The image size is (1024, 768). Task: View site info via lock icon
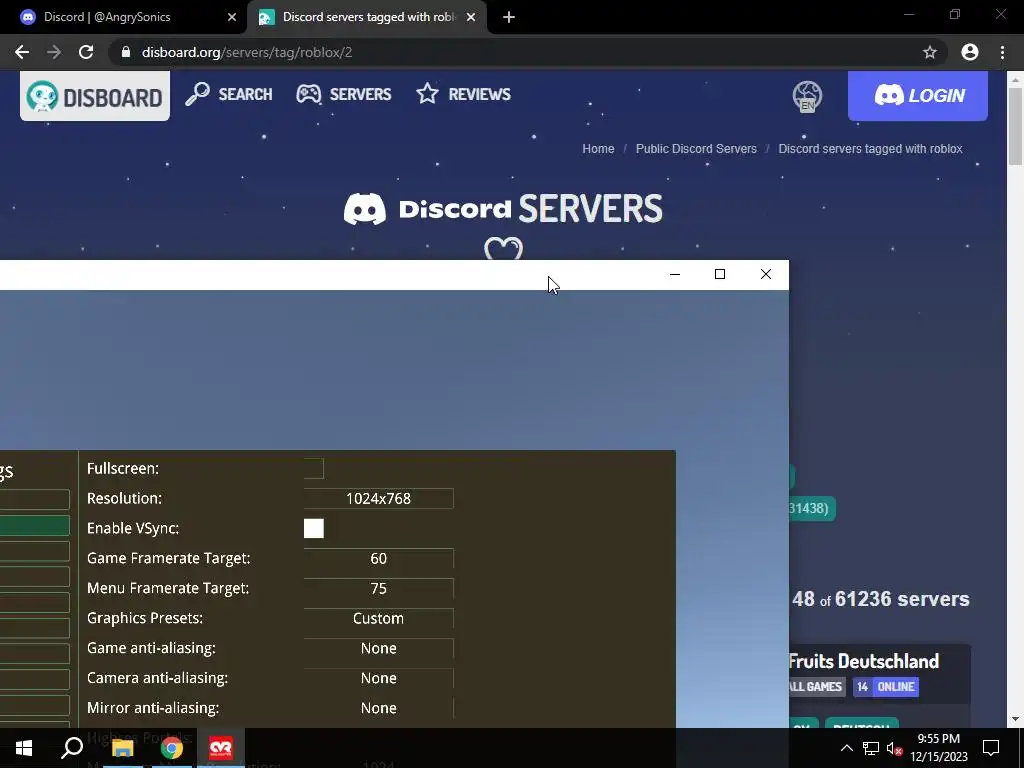[x=126, y=52]
